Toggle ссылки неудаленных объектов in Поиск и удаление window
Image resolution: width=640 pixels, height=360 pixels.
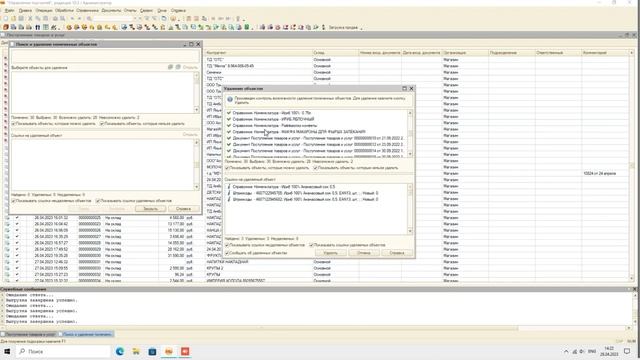point(13,201)
